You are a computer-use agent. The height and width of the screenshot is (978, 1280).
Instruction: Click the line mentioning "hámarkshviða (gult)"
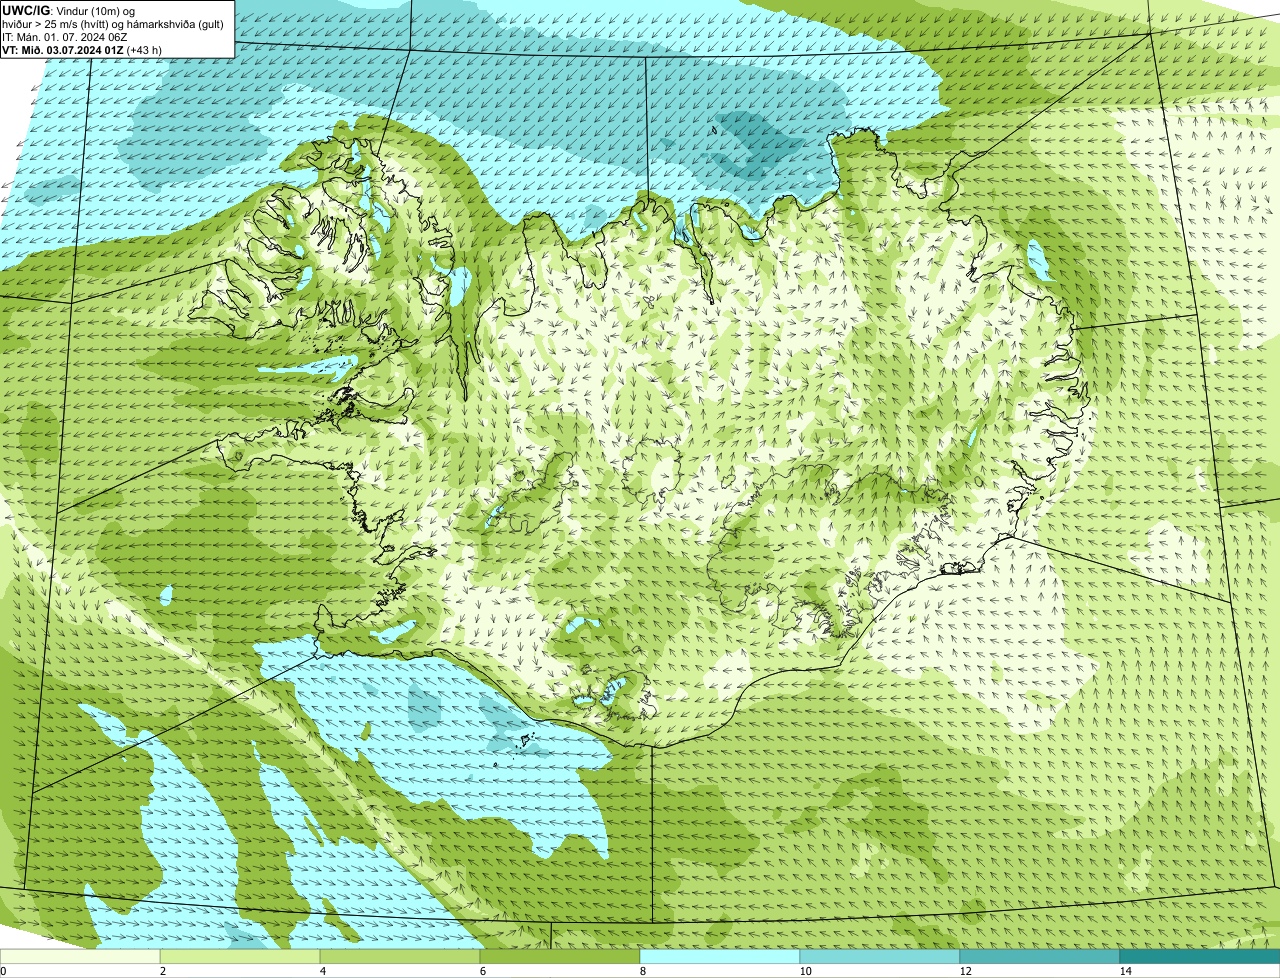click(113, 23)
